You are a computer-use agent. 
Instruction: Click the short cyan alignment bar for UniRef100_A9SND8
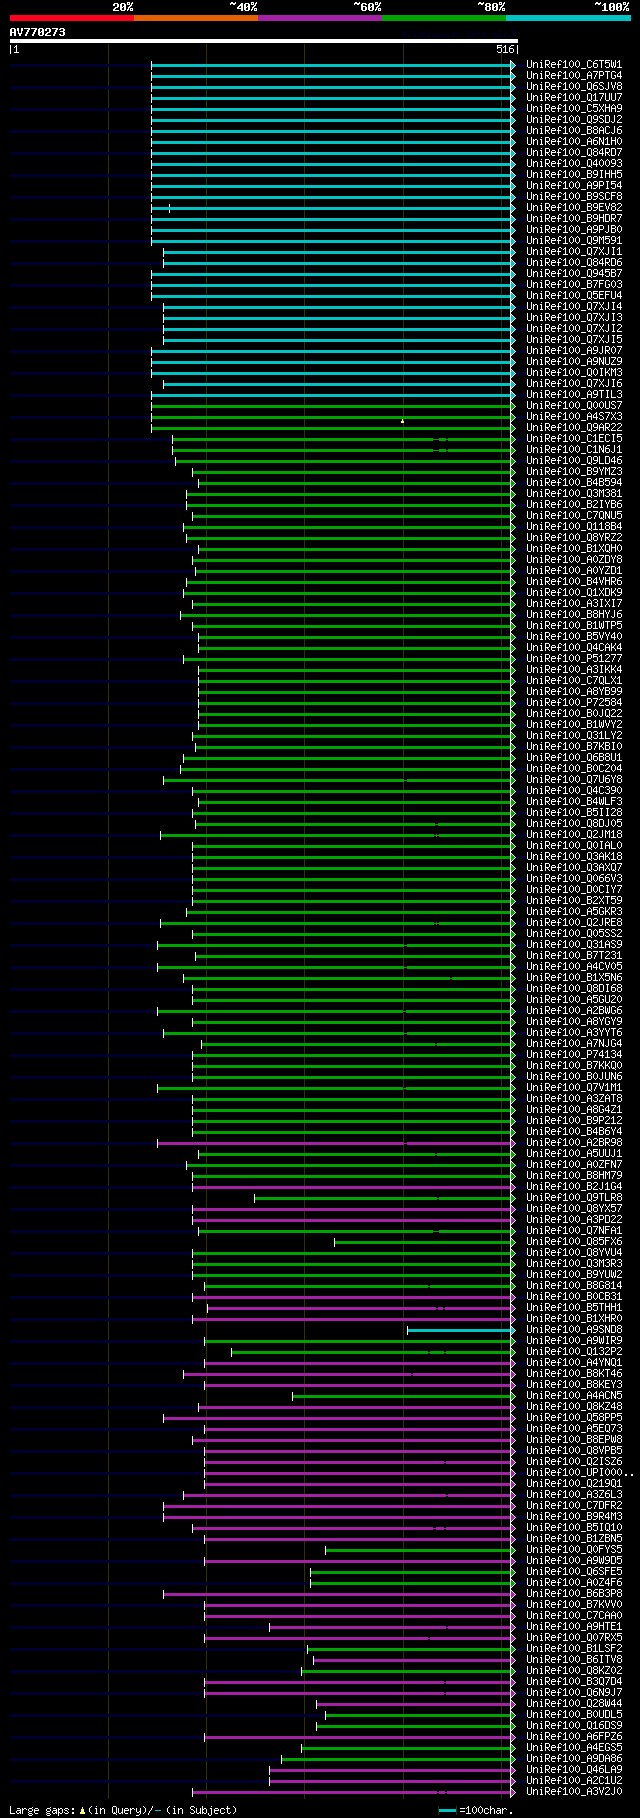459,1330
